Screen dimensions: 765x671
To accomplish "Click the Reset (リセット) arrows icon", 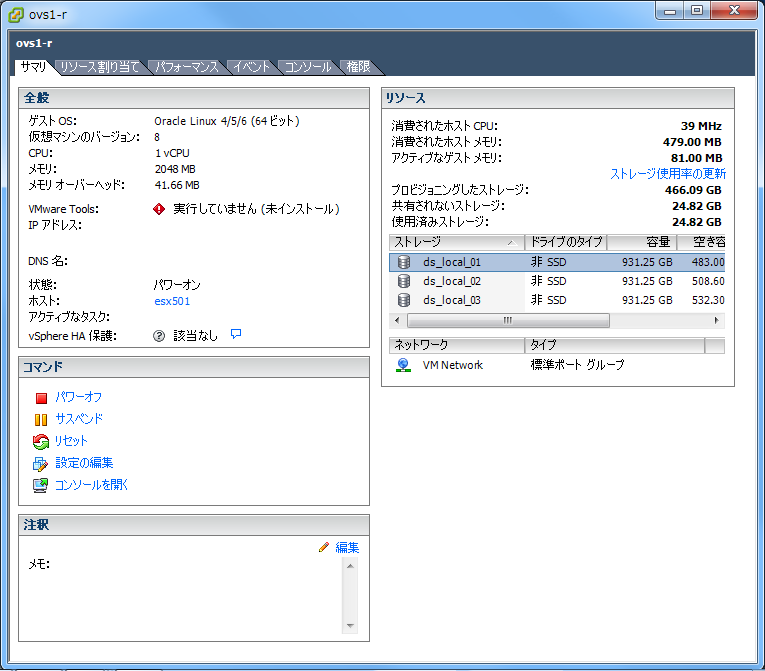I will pyautogui.click(x=41, y=442).
